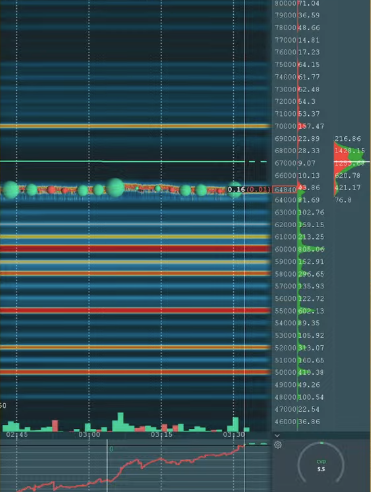Viewport: 371px width, 492px height.
Task: Select the 71000 price level
Action: click(285, 114)
